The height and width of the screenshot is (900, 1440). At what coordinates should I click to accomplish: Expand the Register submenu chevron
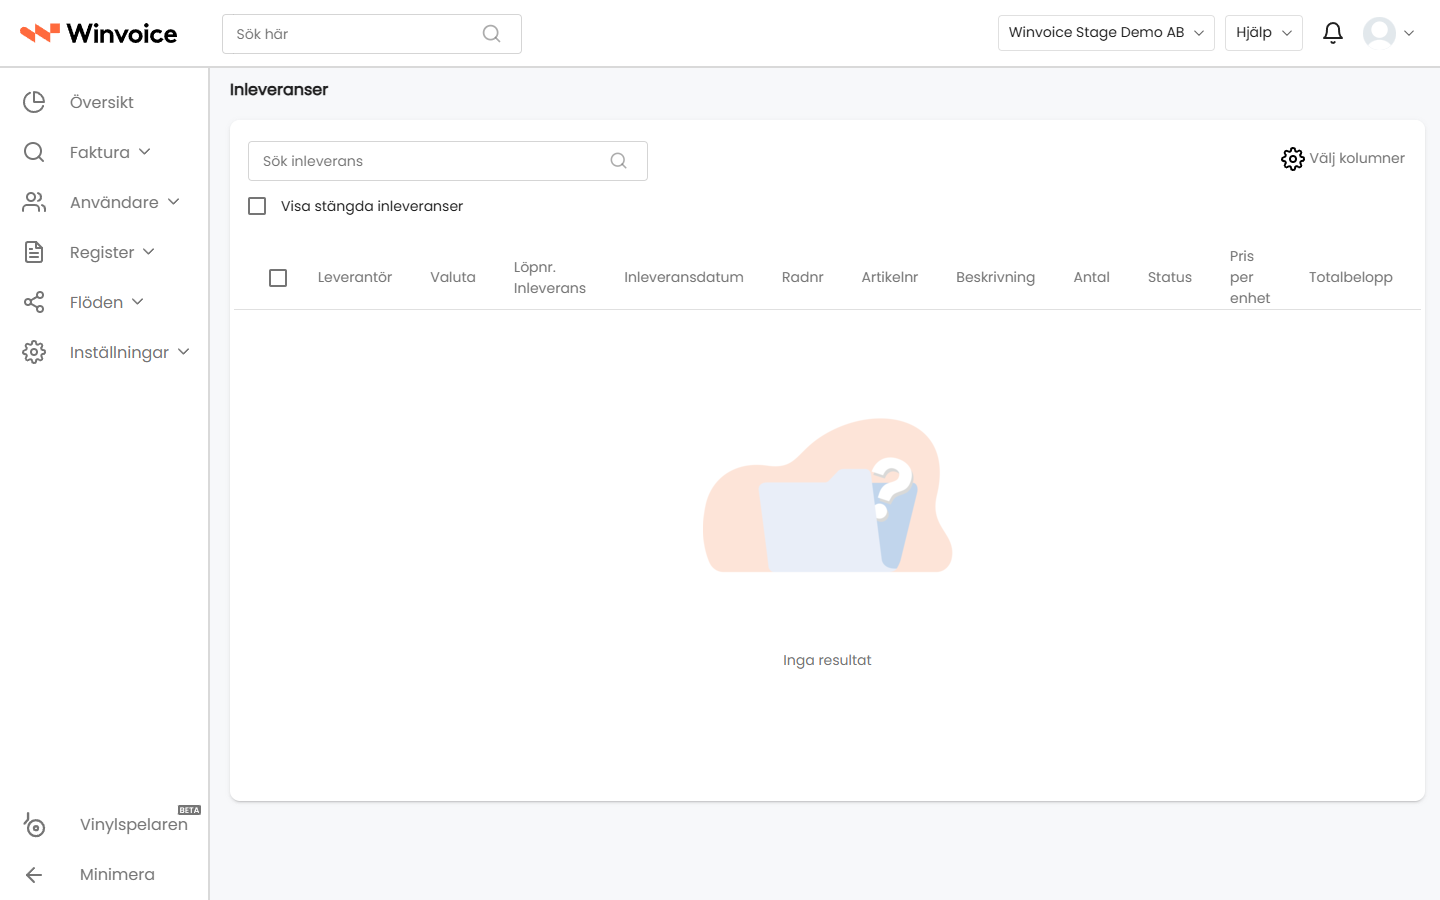coord(149,252)
